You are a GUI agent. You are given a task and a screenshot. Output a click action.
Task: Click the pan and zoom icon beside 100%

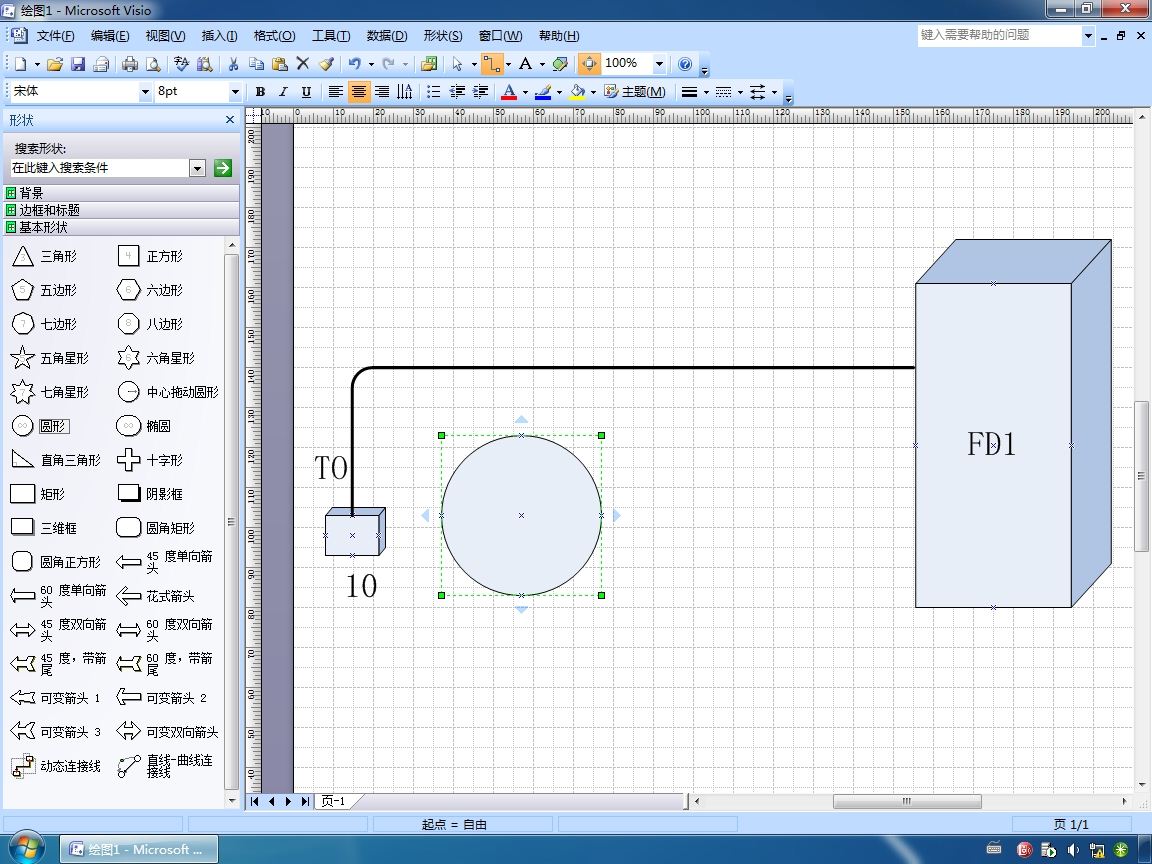588,64
